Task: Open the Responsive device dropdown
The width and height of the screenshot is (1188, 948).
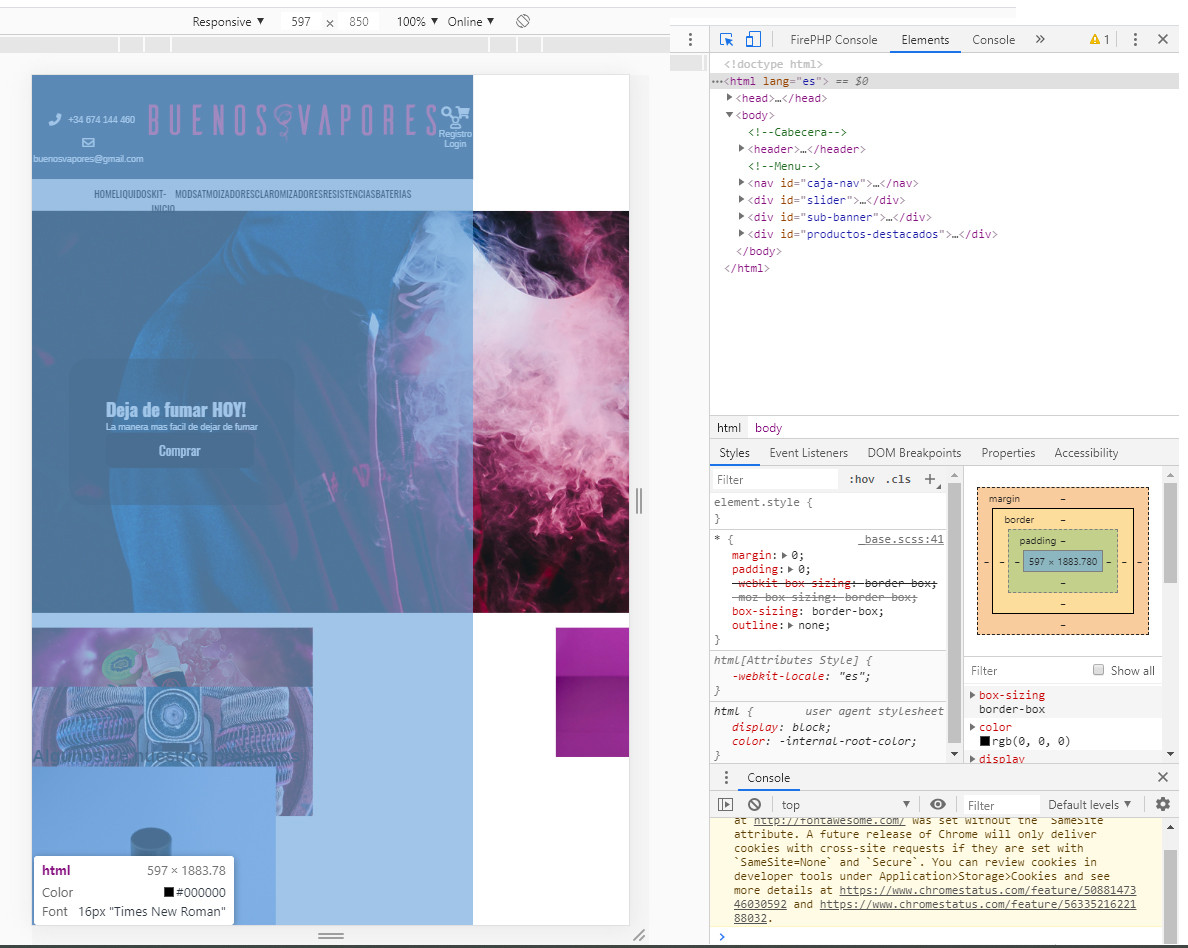Action: tap(228, 21)
